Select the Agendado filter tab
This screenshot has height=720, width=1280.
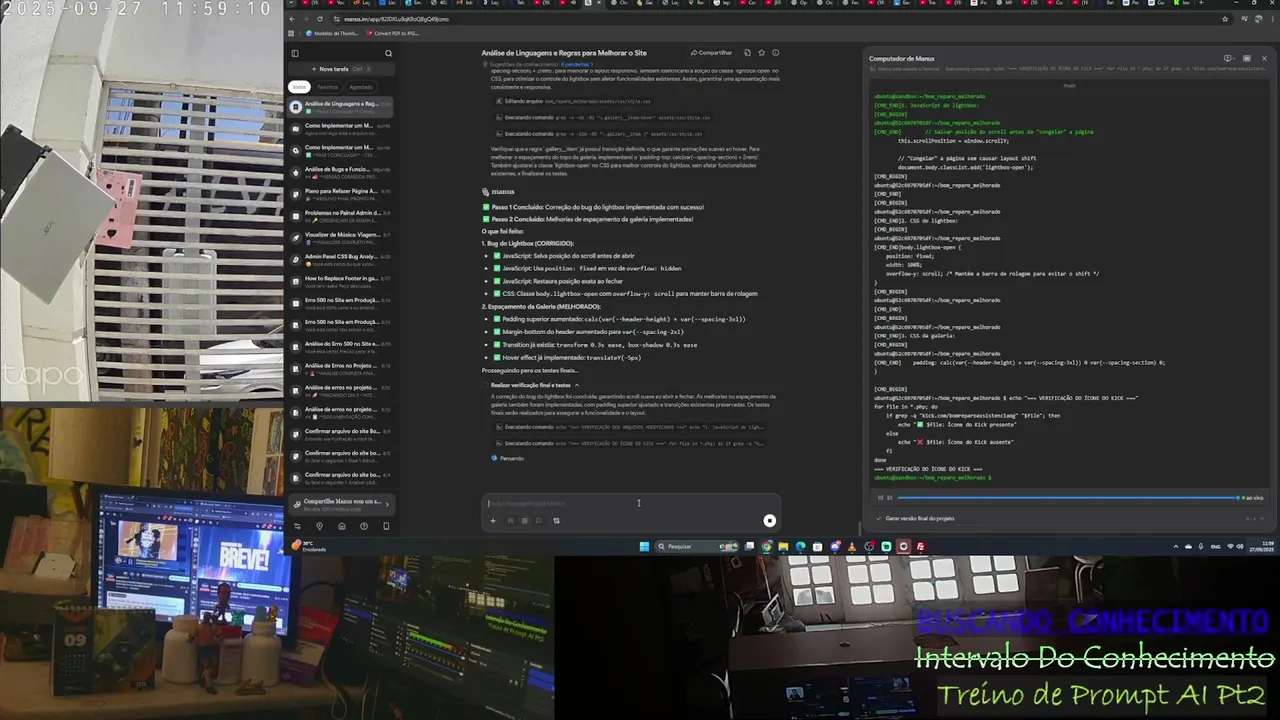(x=361, y=87)
